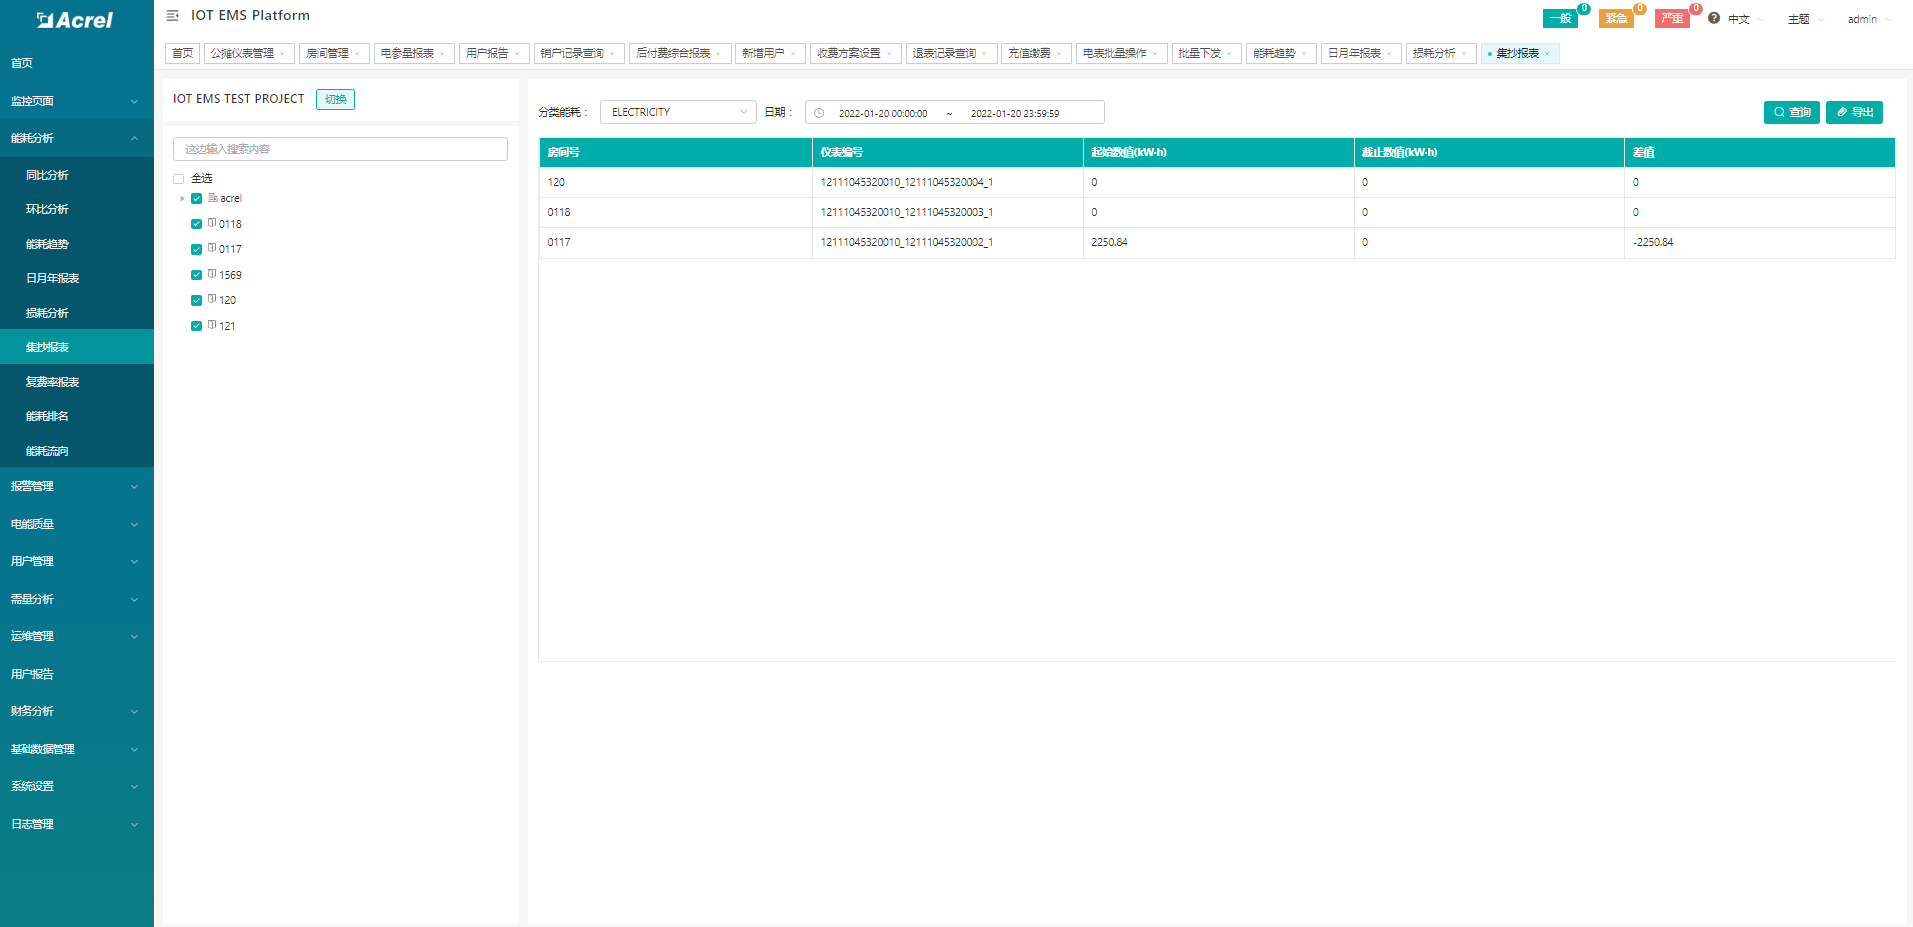
Task: Open 复费率报表 in the sidebar
Action: click(77, 382)
